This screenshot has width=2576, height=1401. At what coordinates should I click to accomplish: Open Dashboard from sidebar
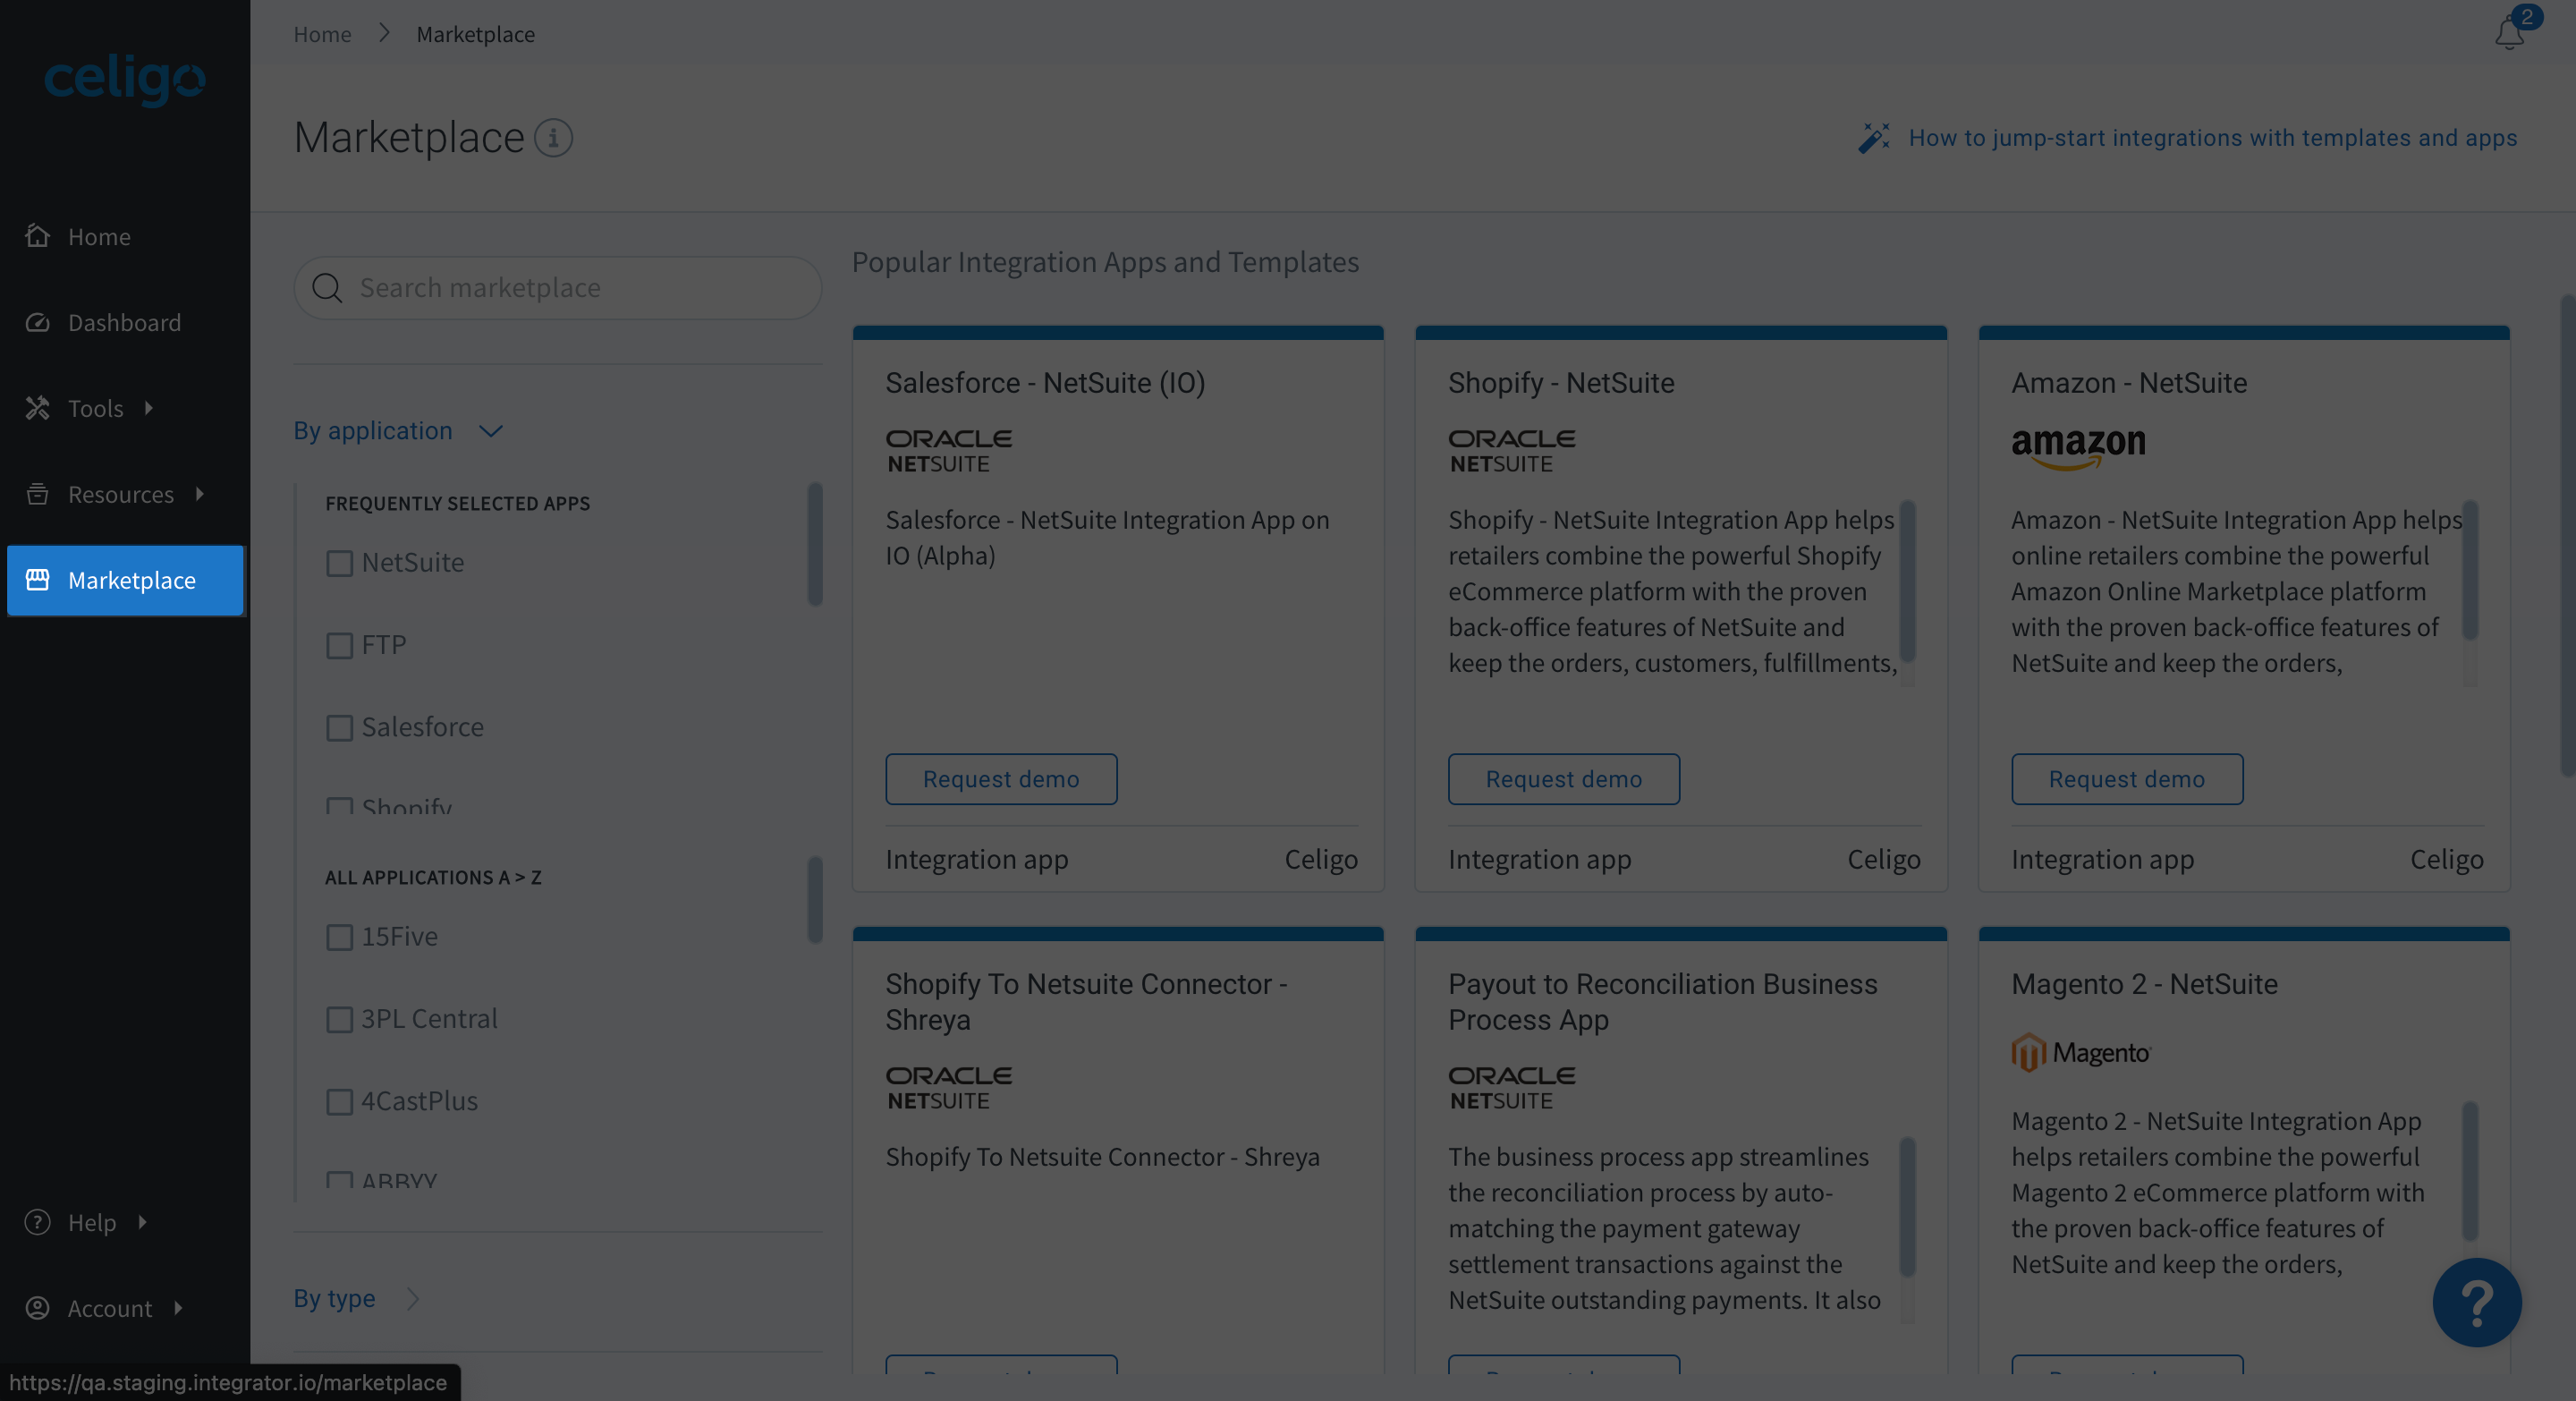click(124, 322)
